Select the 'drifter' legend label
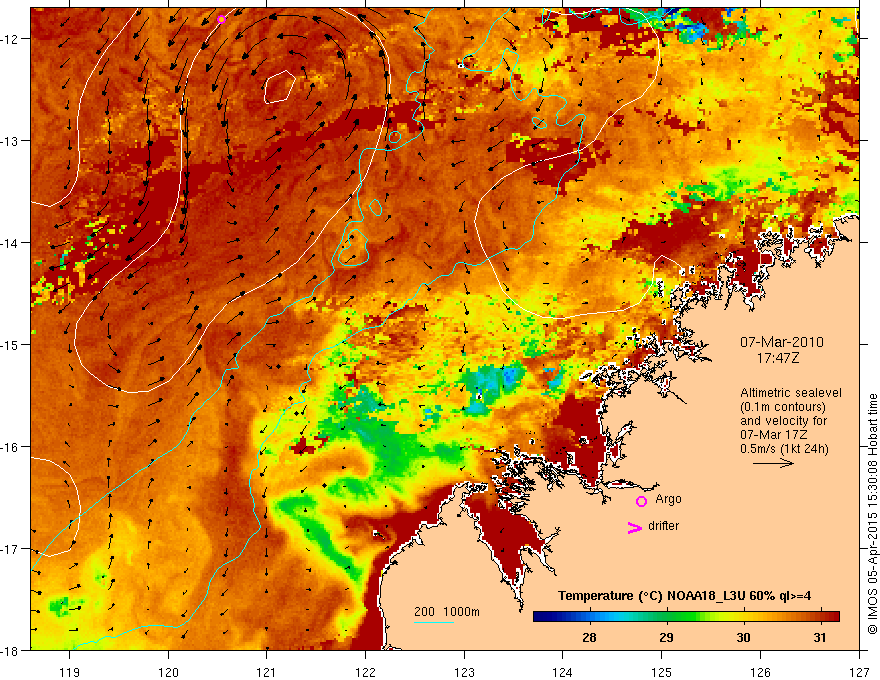The image size is (880, 680). pos(663,526)
